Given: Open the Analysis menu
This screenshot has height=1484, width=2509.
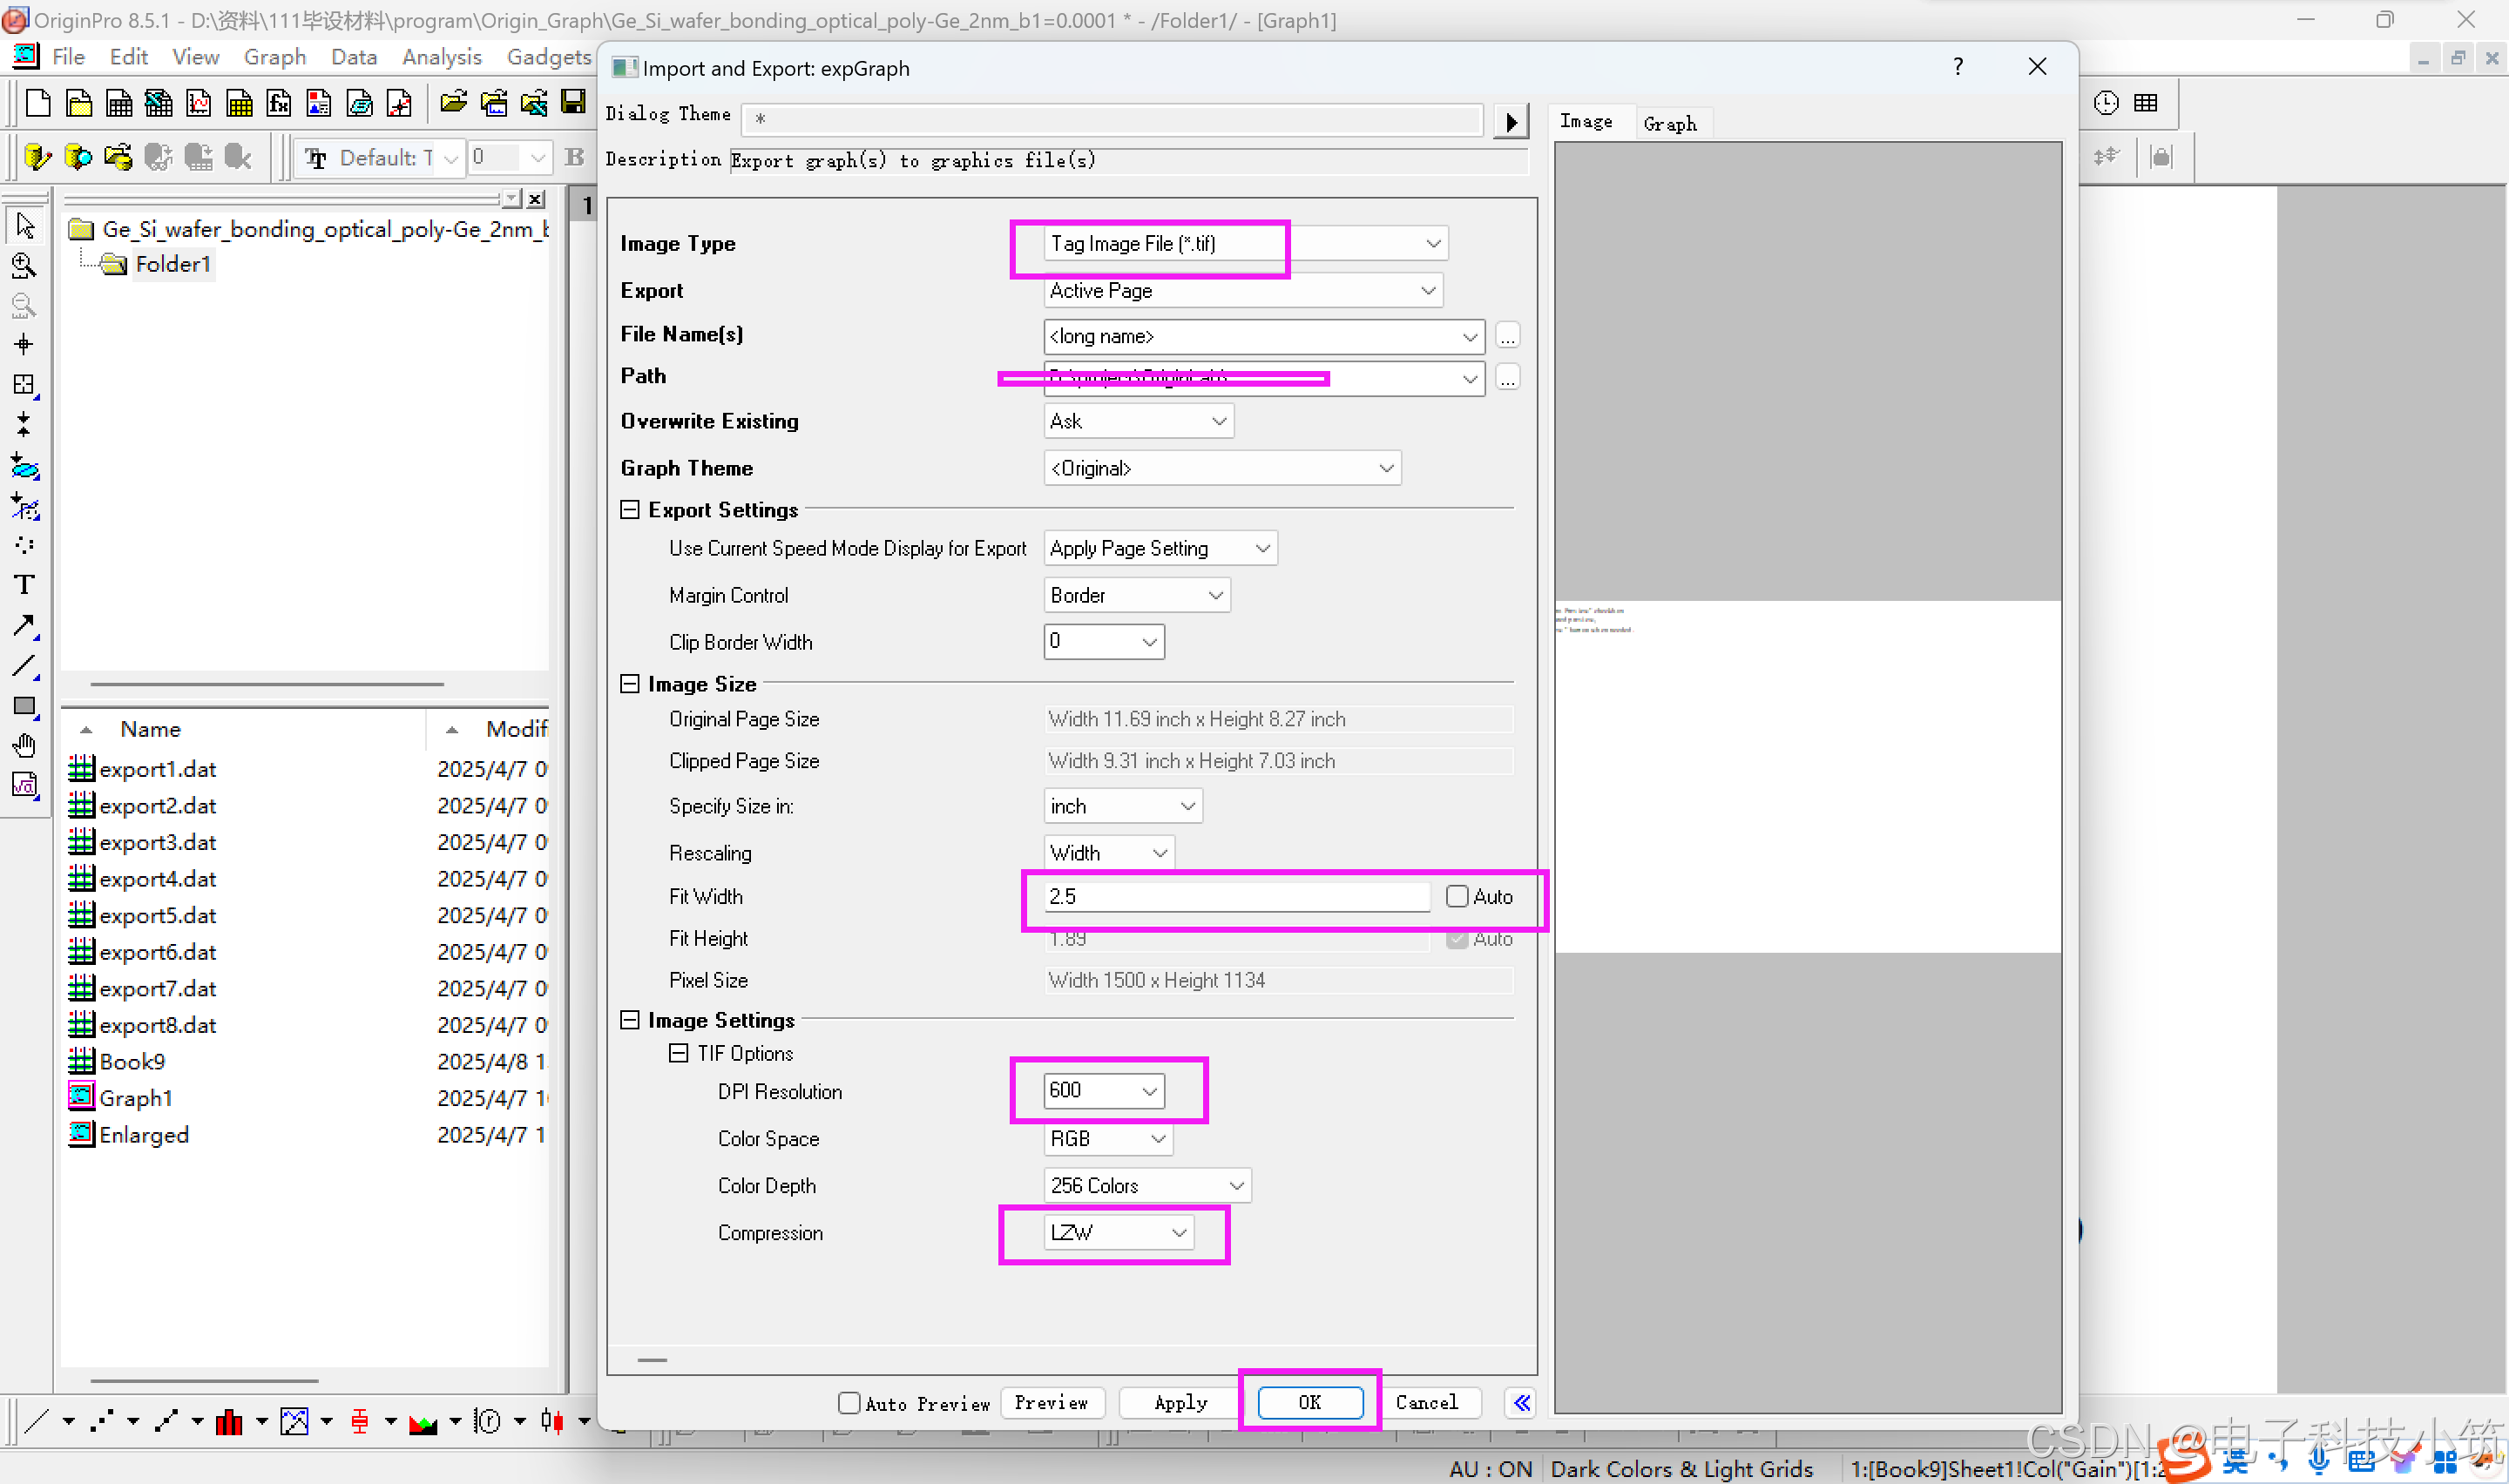Looking at the screenshot, I should tap(441, 57).
